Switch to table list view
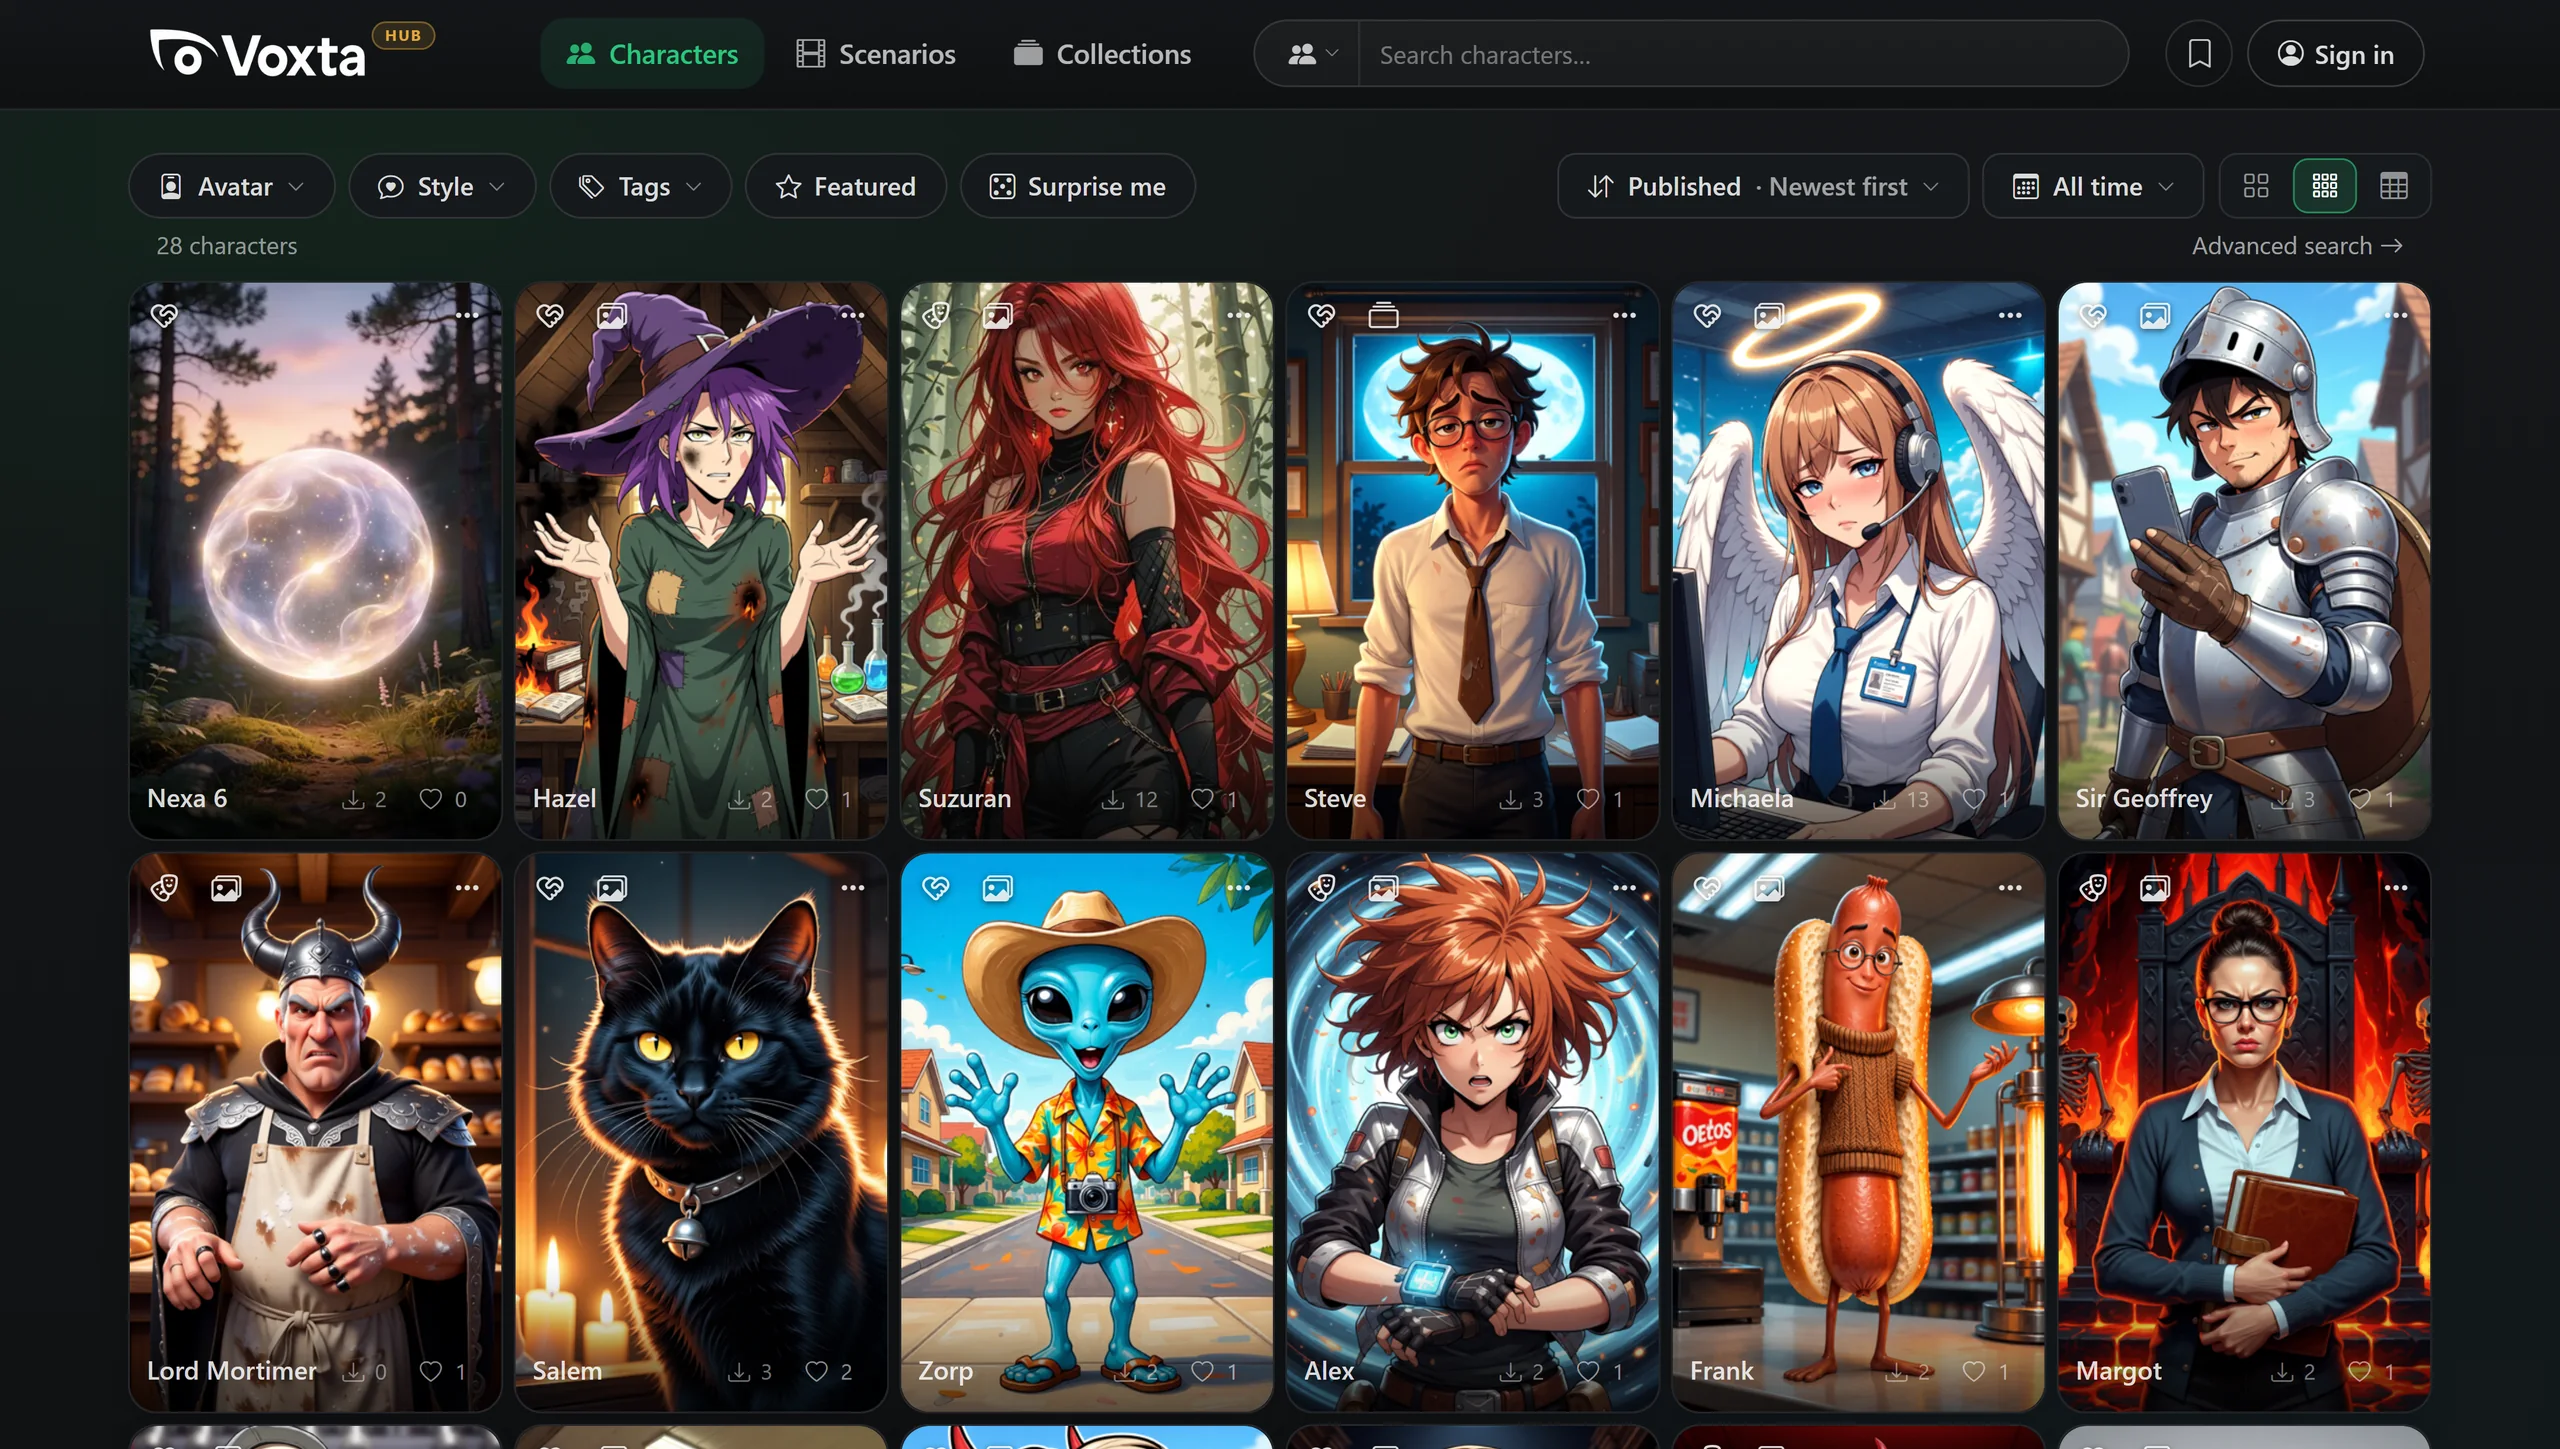 click(2394, 186)
